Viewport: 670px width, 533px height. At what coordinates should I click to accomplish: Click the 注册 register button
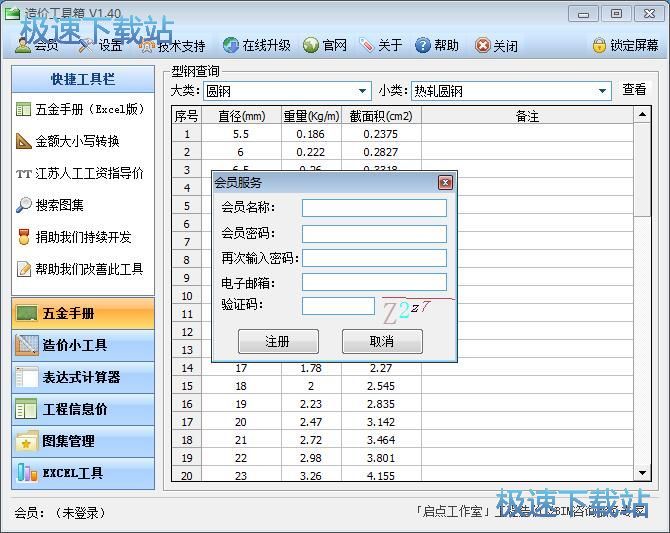(278, 341)
